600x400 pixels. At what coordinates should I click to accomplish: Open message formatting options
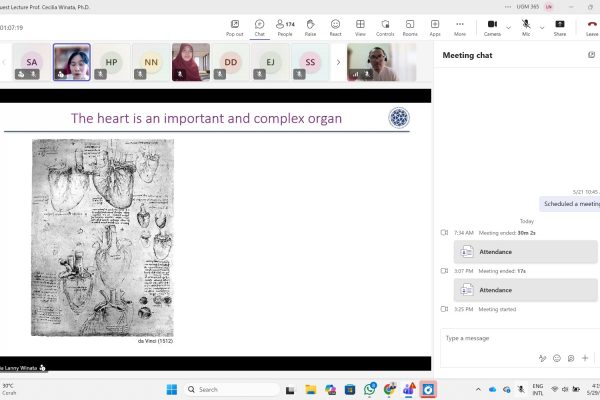[542, 358]
